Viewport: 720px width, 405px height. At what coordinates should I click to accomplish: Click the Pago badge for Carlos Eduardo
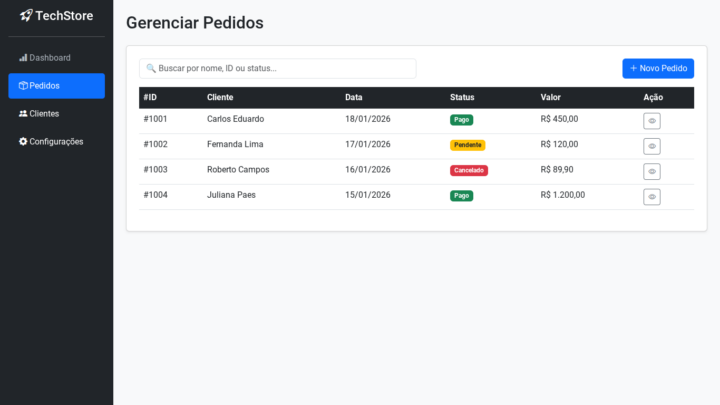[x=461, y=120]
